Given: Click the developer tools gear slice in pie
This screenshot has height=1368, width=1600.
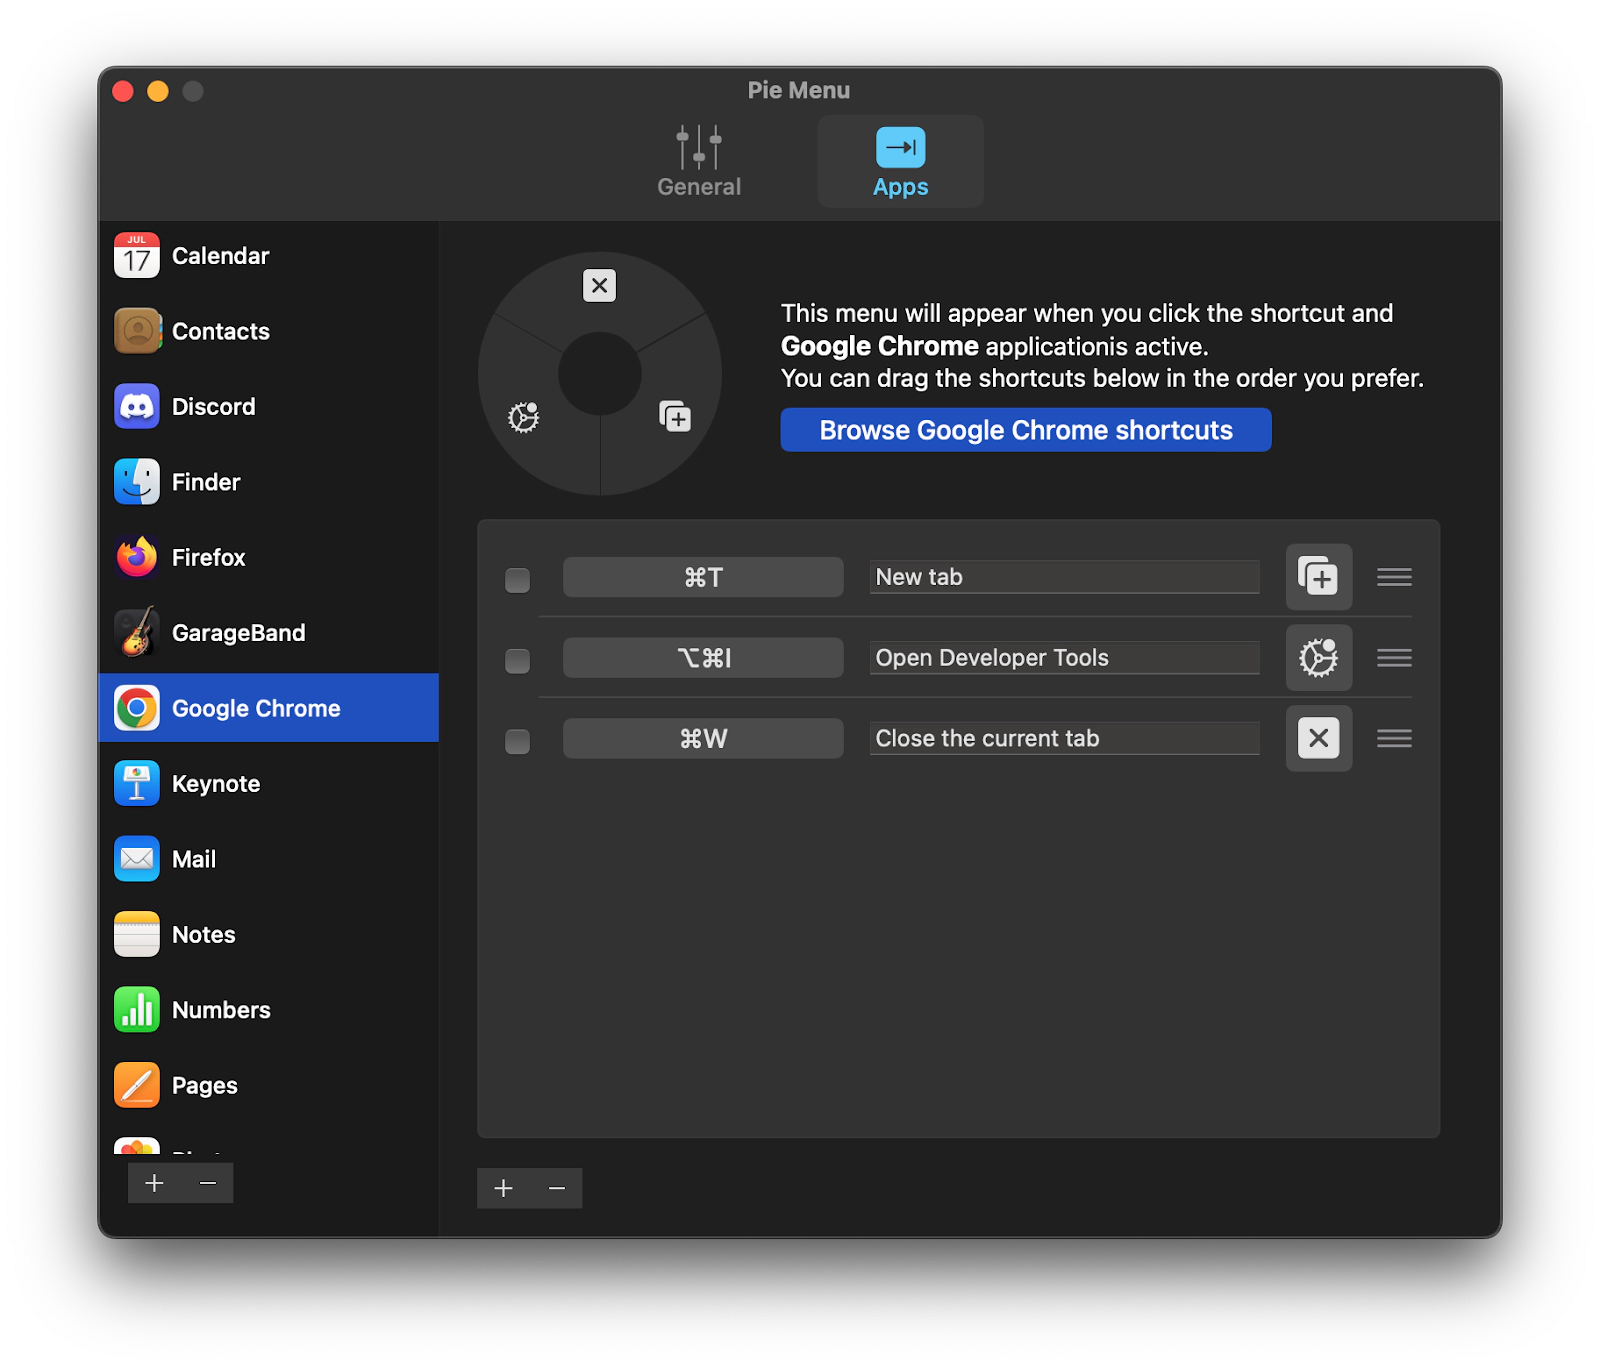Looking at the screenshot, I should 523,416.
